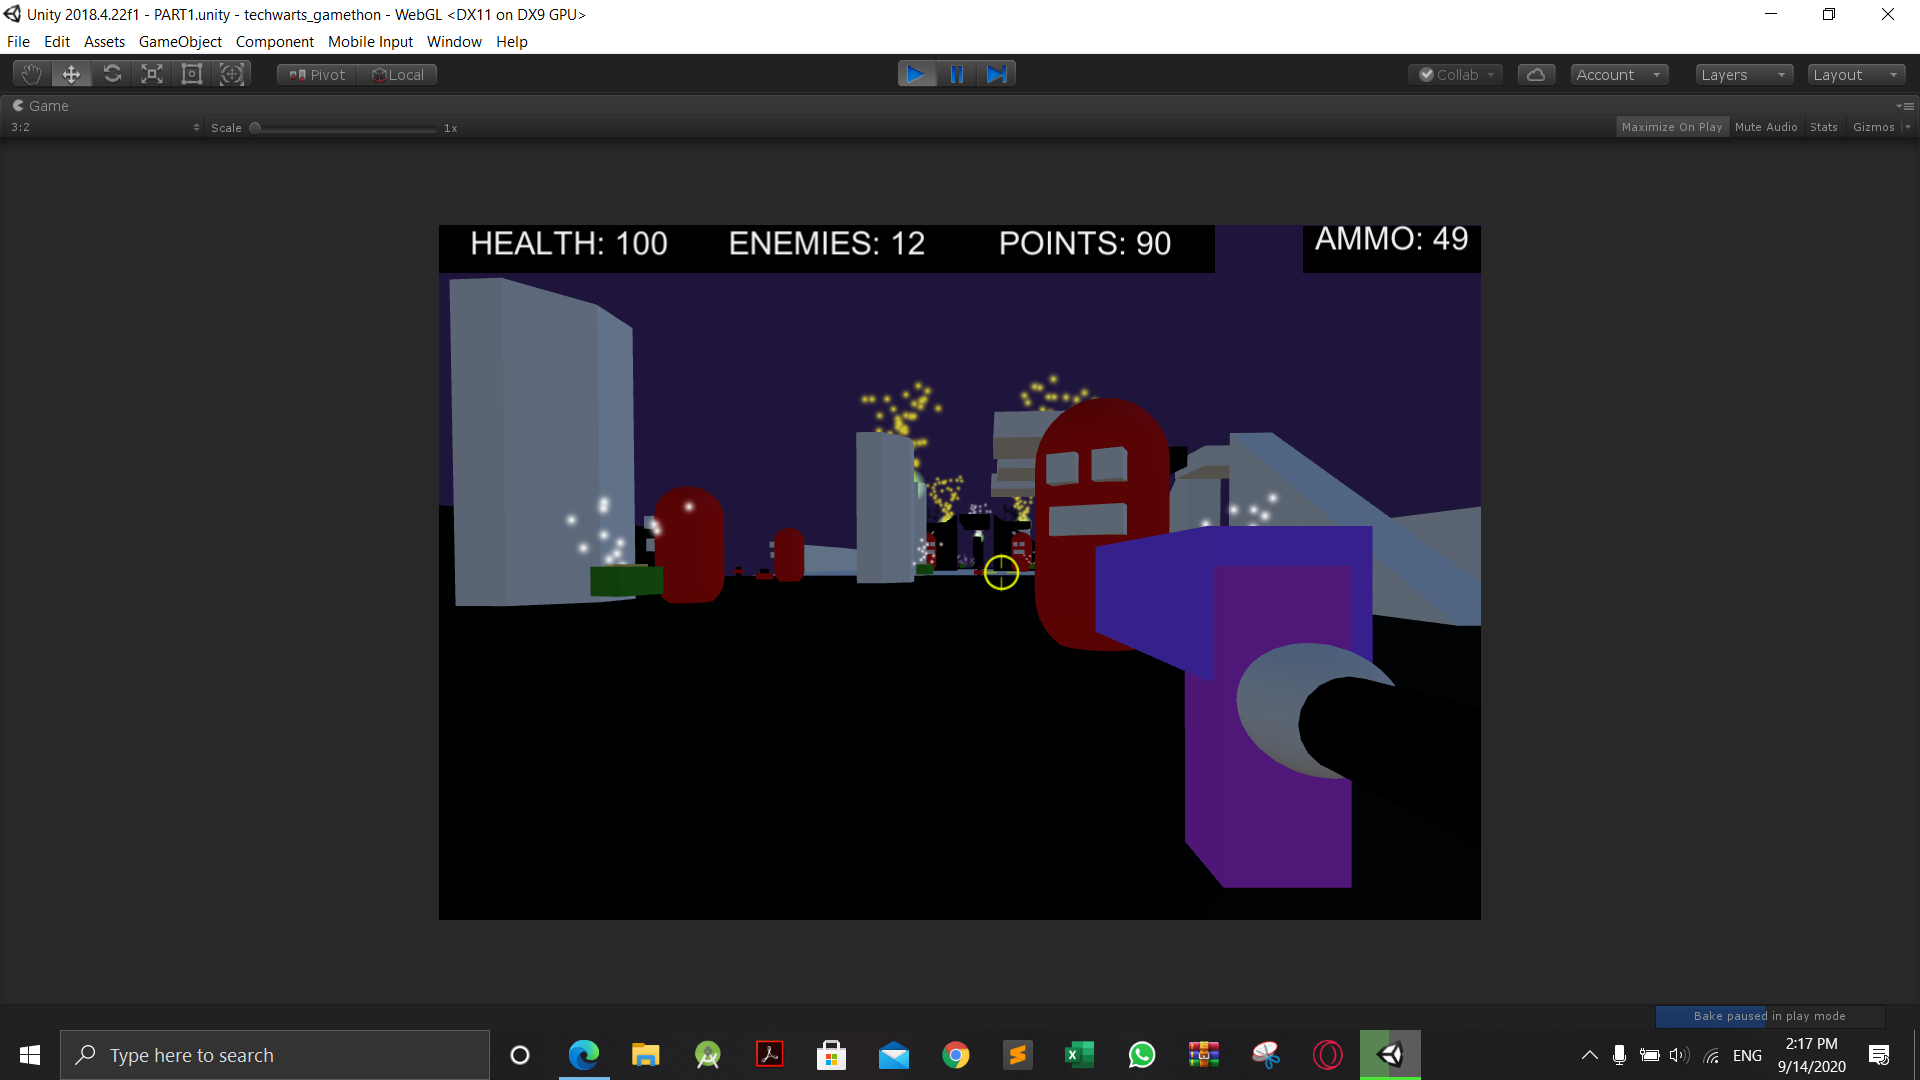Click the Step frame button
1920x1080 pixels.
(997, 74)
